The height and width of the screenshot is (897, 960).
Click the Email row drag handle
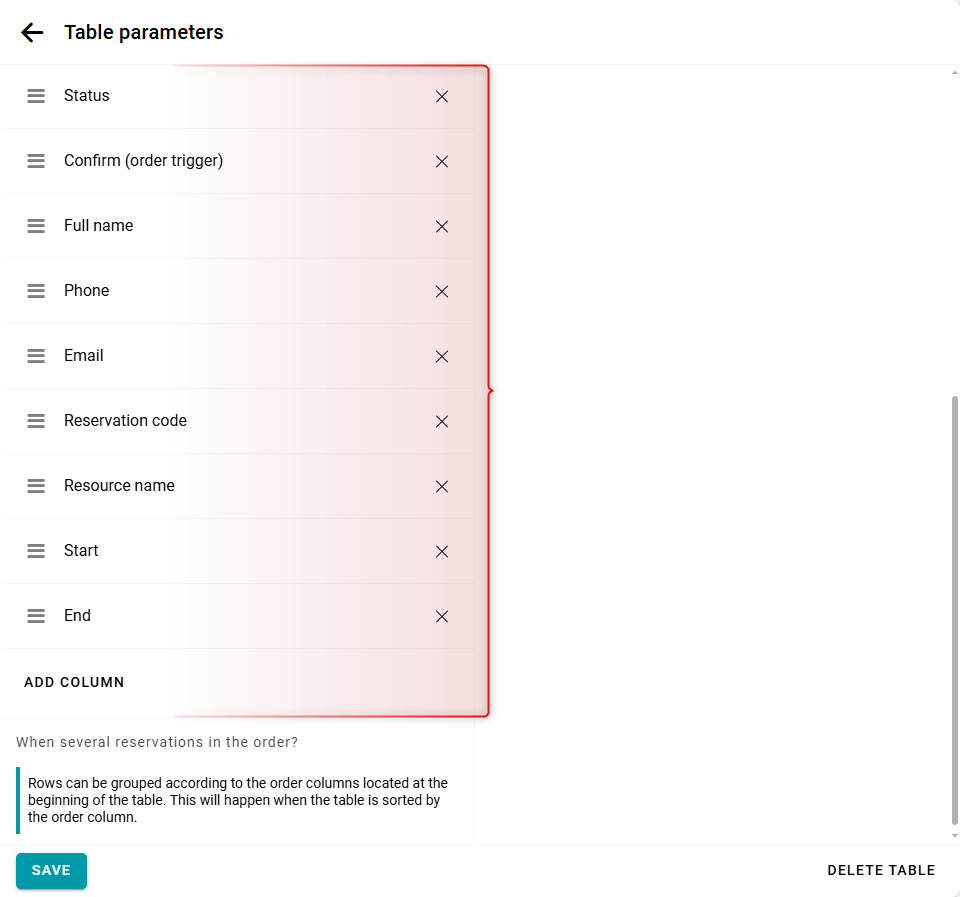point(36,356)
